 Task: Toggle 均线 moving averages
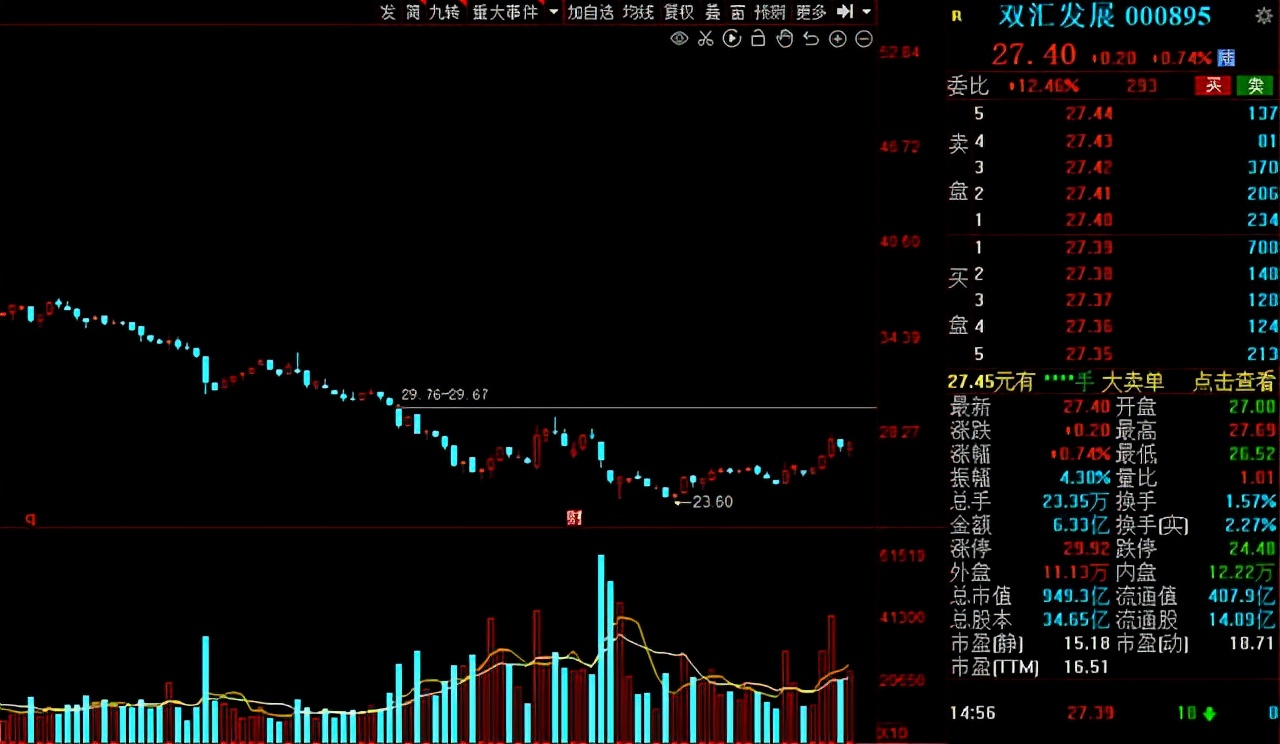[638, 12]
